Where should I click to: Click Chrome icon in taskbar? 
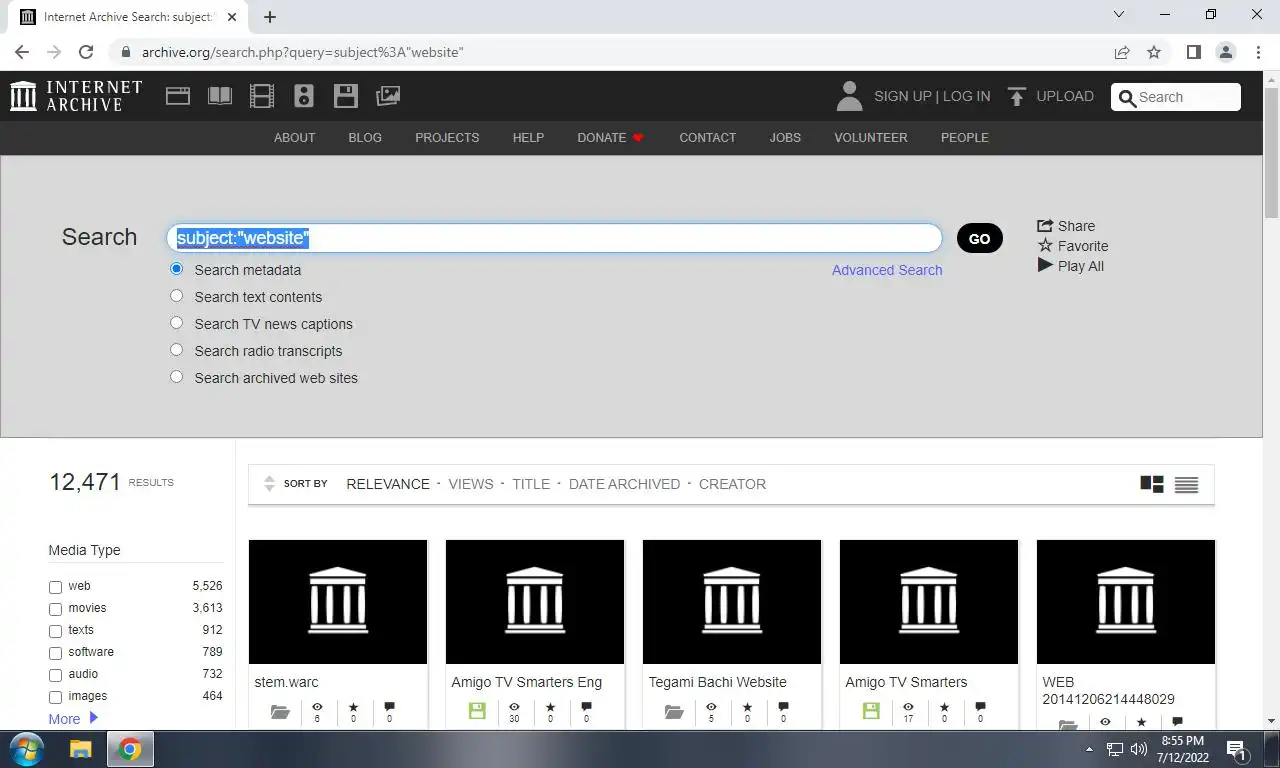[130, 749]
